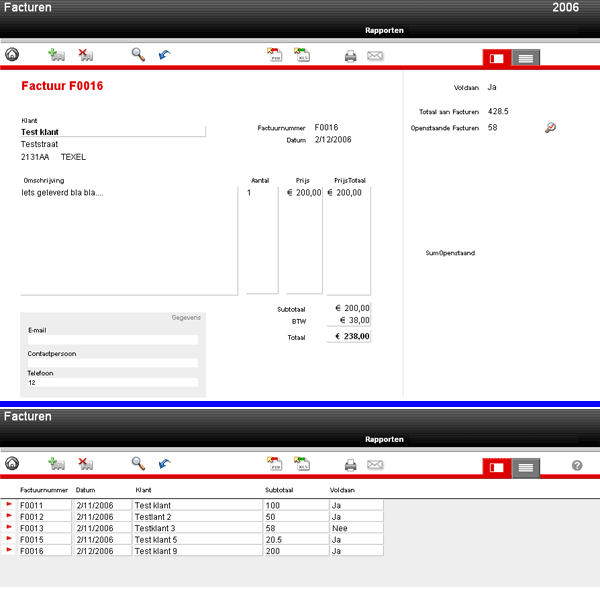The height and width of the screenshot is (600, 600).
Task: Sort the list by the Subtotaal column header
Action: point(279,491)
